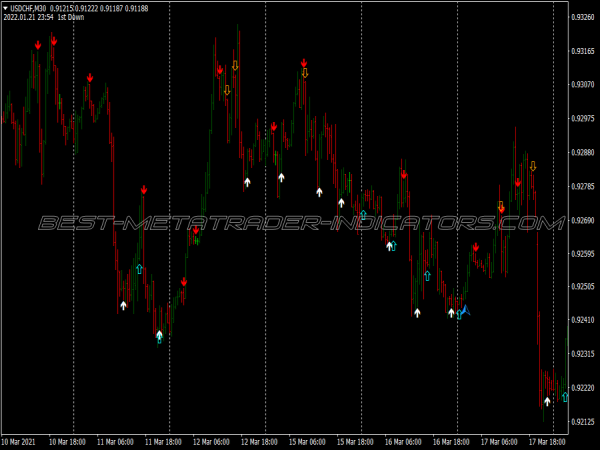
Task: Click the '16 Mar 06:00' time label
Action: click(x=403, y=442)
